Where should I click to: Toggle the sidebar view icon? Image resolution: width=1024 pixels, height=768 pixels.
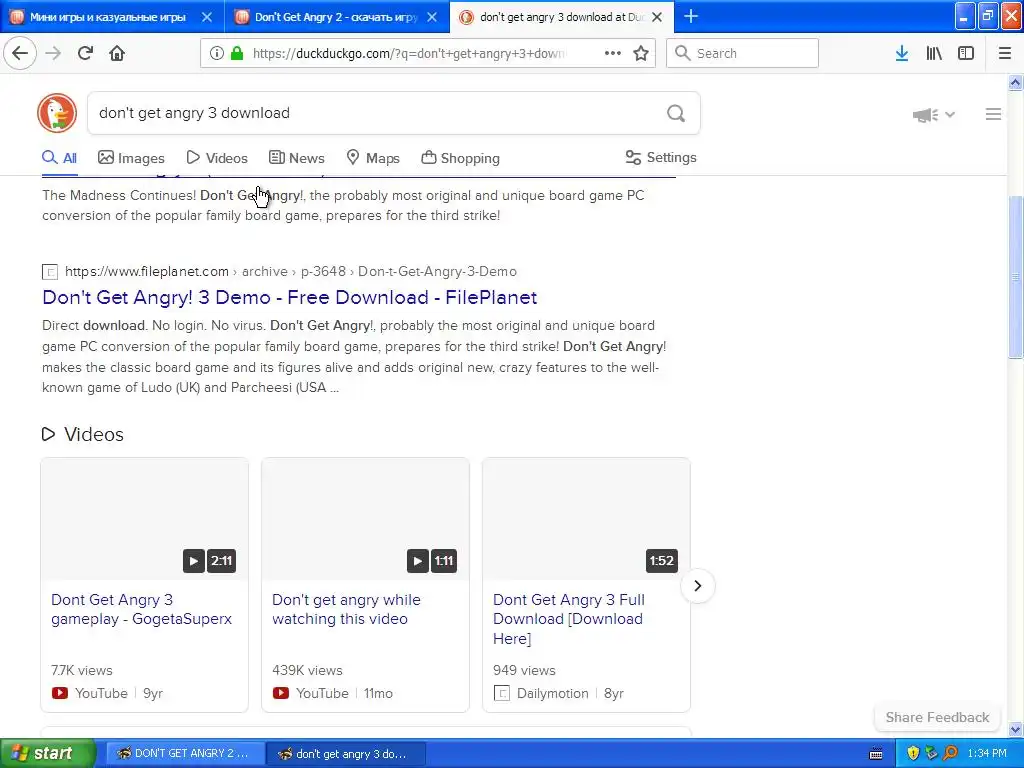click(x=966, y=54)
